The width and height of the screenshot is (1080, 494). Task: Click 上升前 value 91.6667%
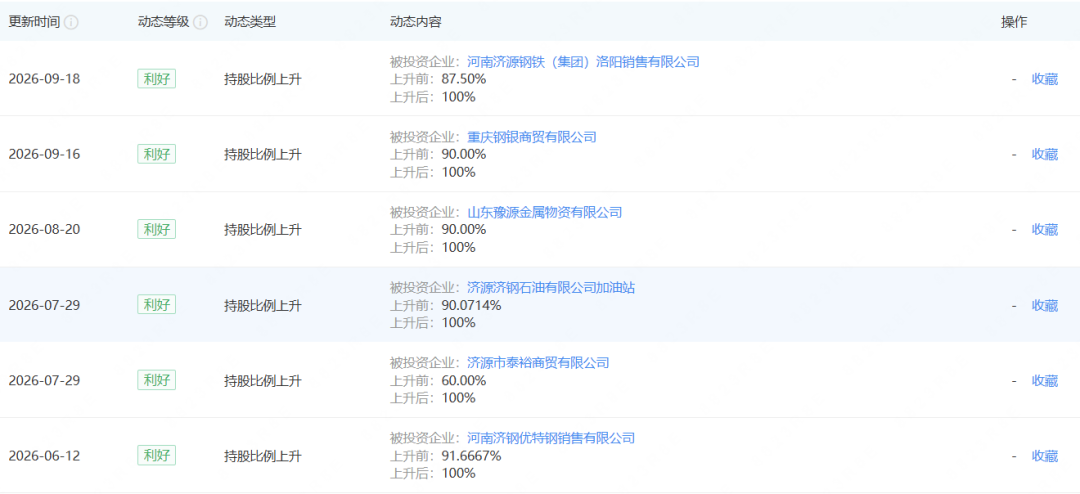(471, 455)
